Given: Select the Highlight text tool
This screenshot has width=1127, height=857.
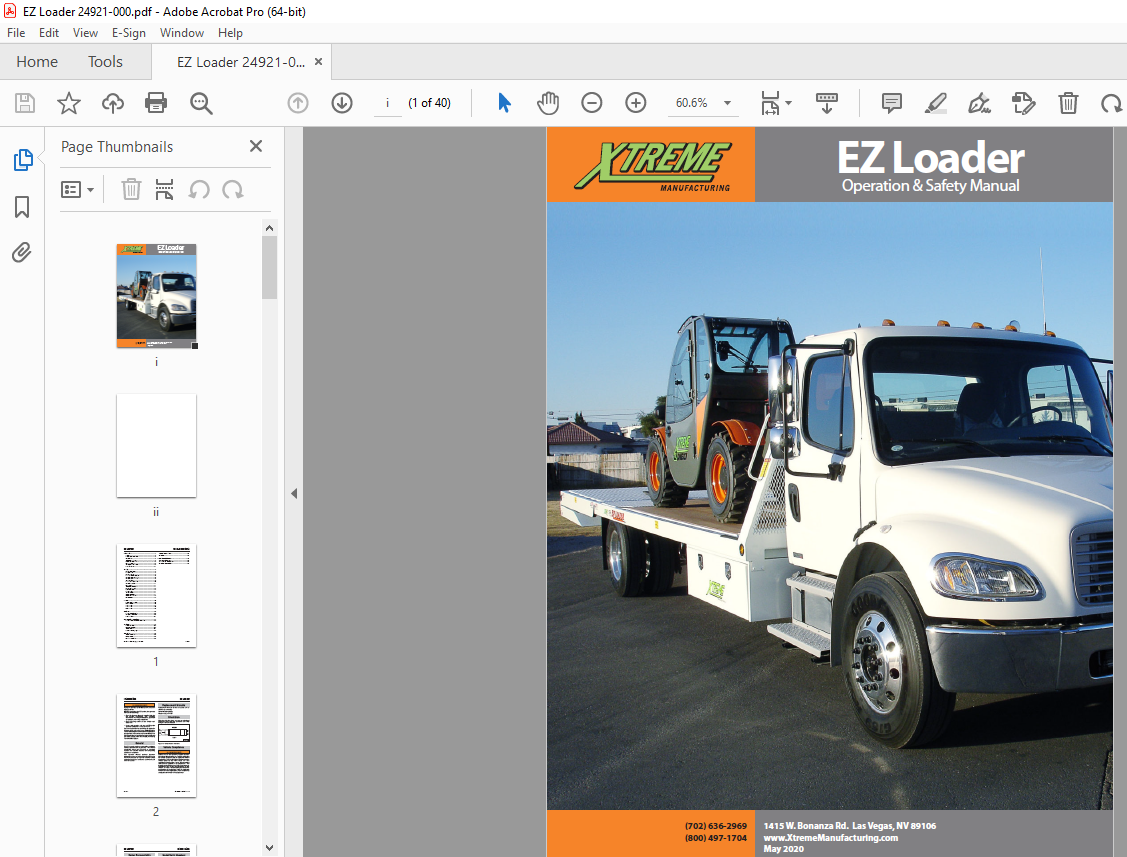Looking at the screenshot, I should pyautogui.click(x=935, y=103).
